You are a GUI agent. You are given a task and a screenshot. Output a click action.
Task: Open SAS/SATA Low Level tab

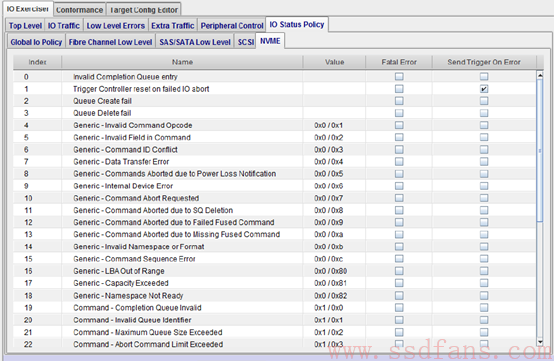[x=195, y=42]
